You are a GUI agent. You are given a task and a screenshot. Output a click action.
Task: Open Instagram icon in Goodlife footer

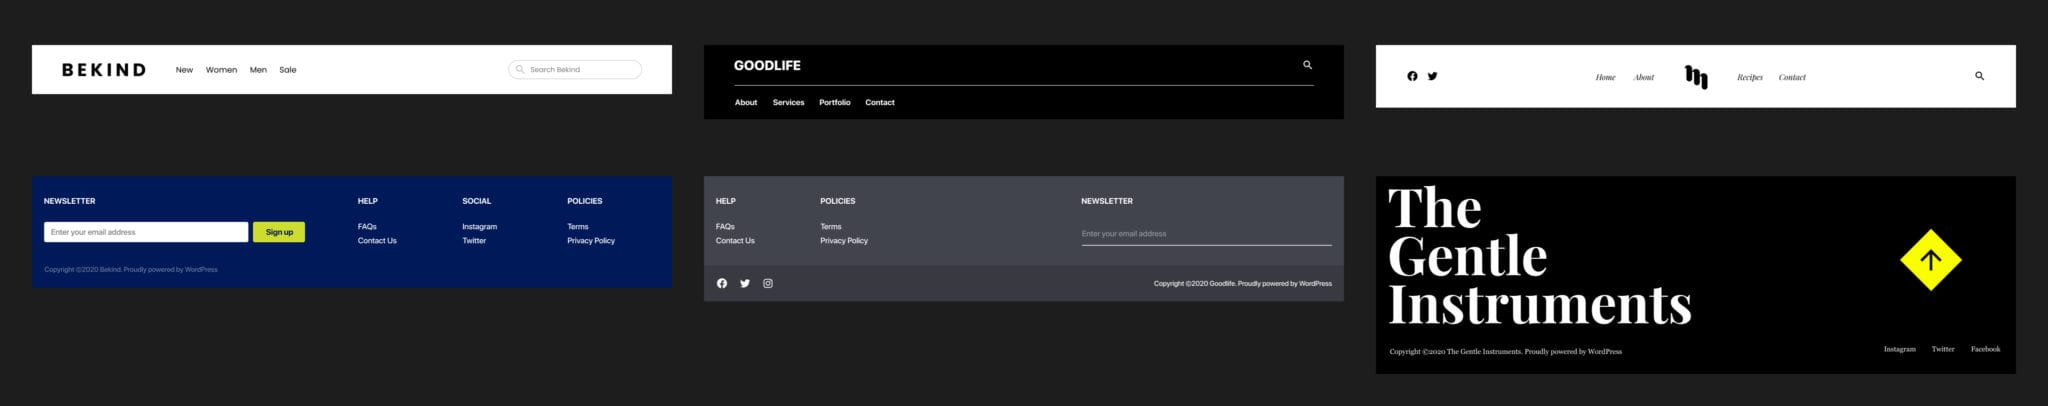click(768, 284)
